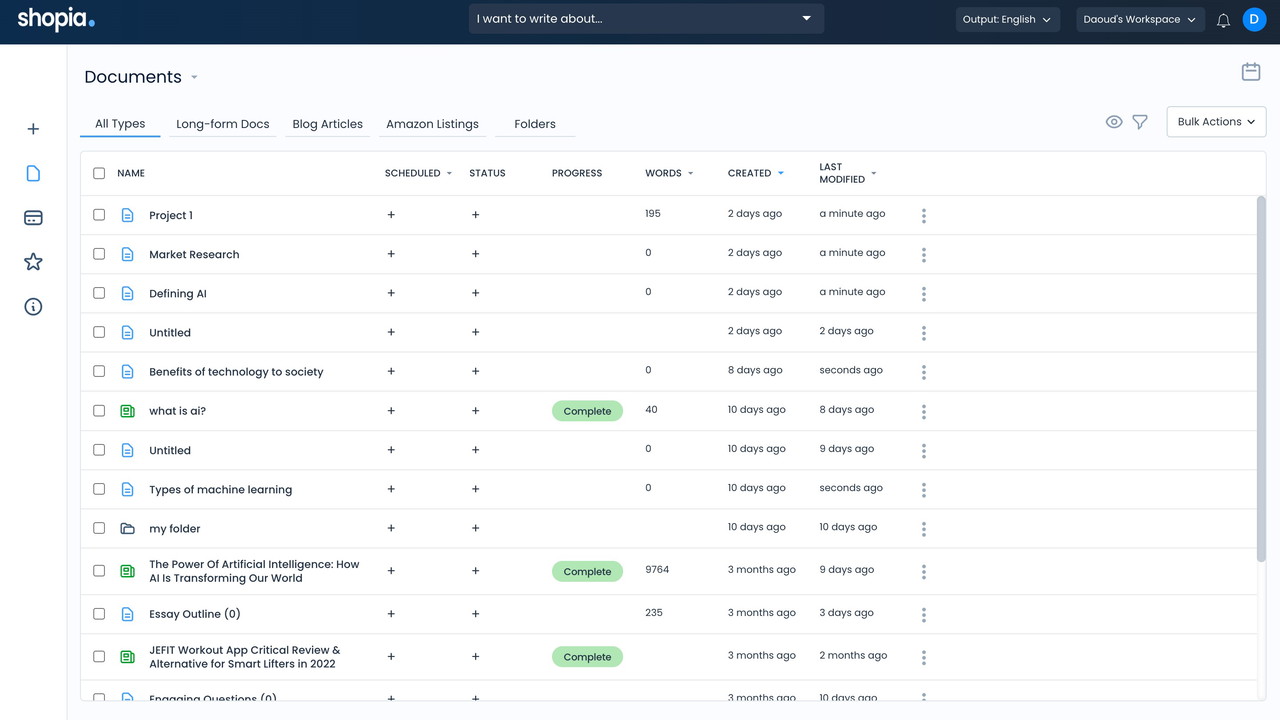The image size is (1280, 720).
Task: Open the Defining AI document
Action: (178, 294)
